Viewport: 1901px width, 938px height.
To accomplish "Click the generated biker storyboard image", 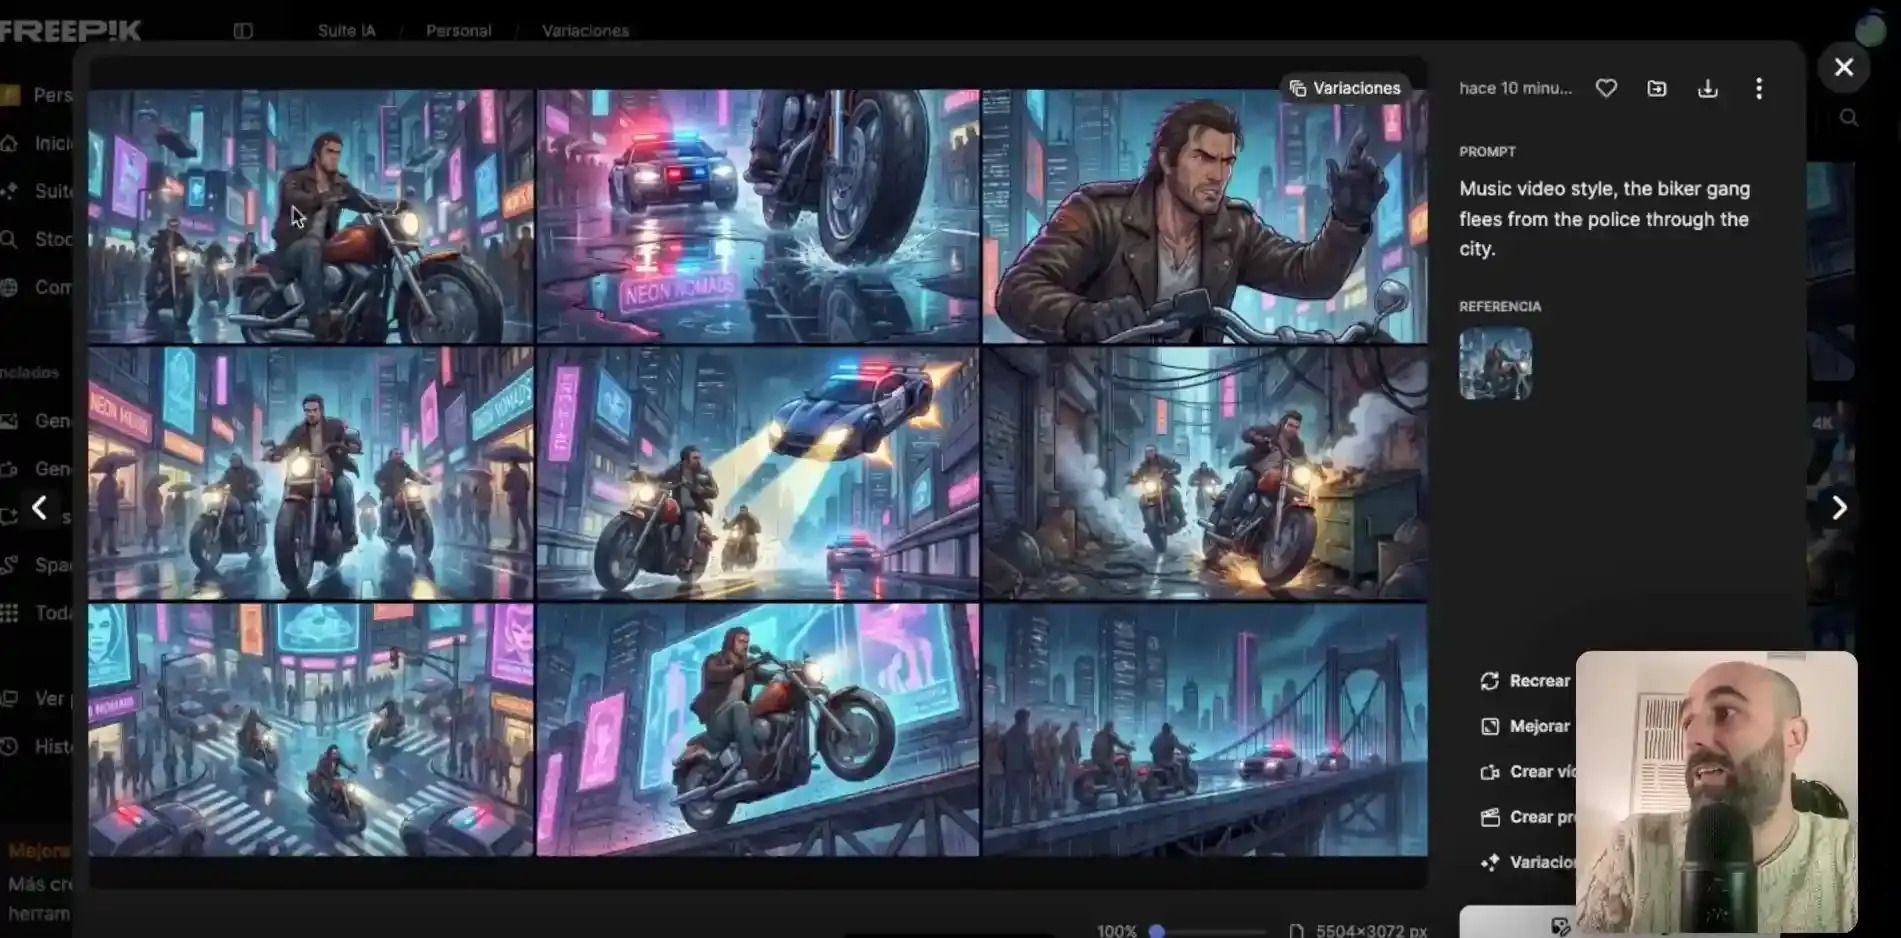I will 757,472.
